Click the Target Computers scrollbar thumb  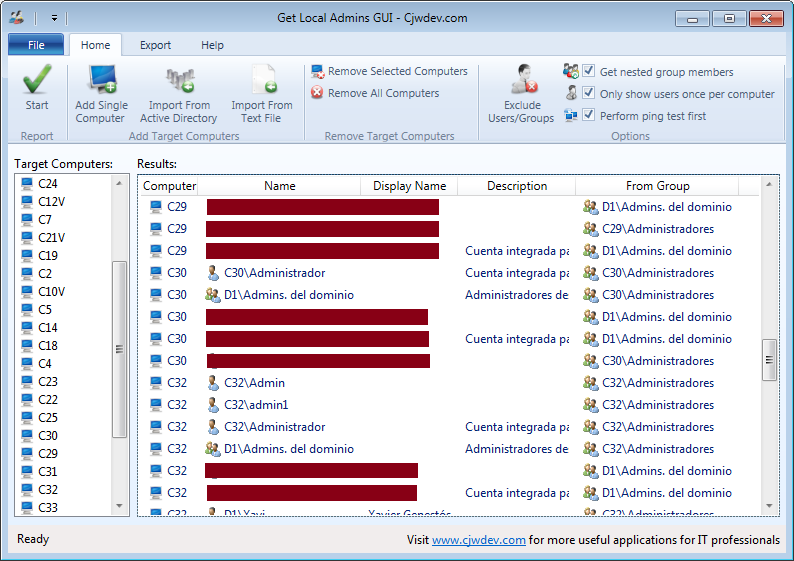tap(120, 349)
